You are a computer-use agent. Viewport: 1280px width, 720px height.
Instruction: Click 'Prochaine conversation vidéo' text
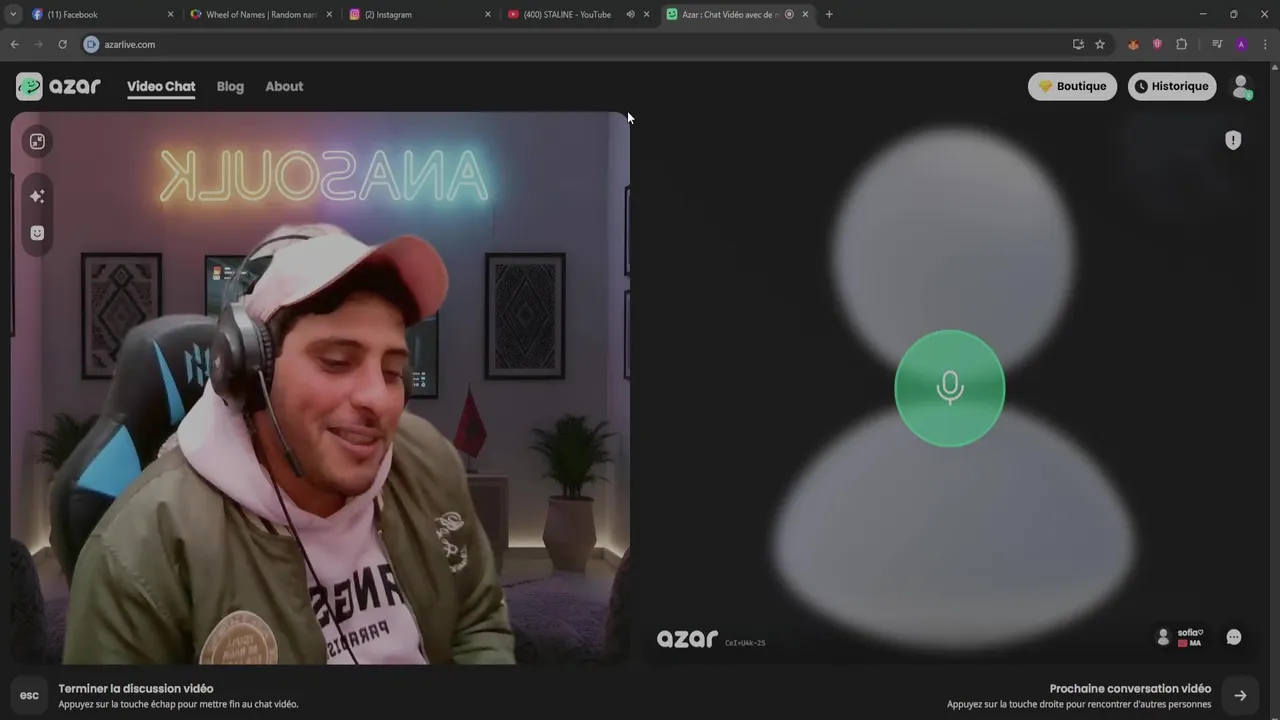pos(1130,688)
